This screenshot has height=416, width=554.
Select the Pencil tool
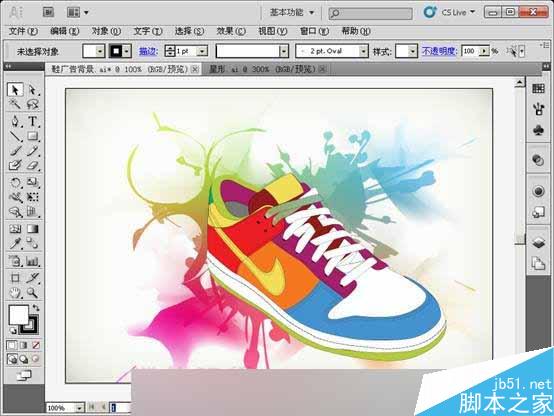33,151
